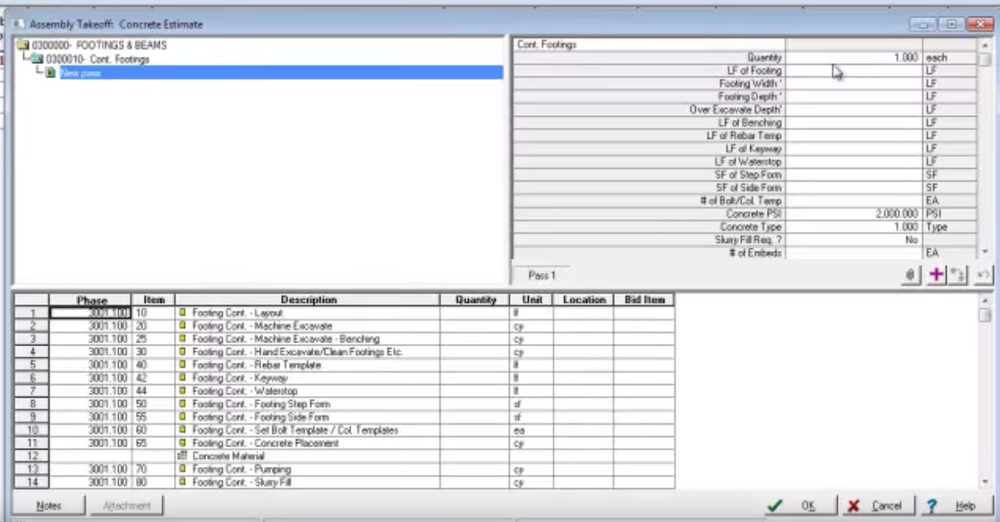This screenshot has width=1000, height=522.
Task: Select 0300010- Cont. Footings tree node
Action: click(97, 59)
